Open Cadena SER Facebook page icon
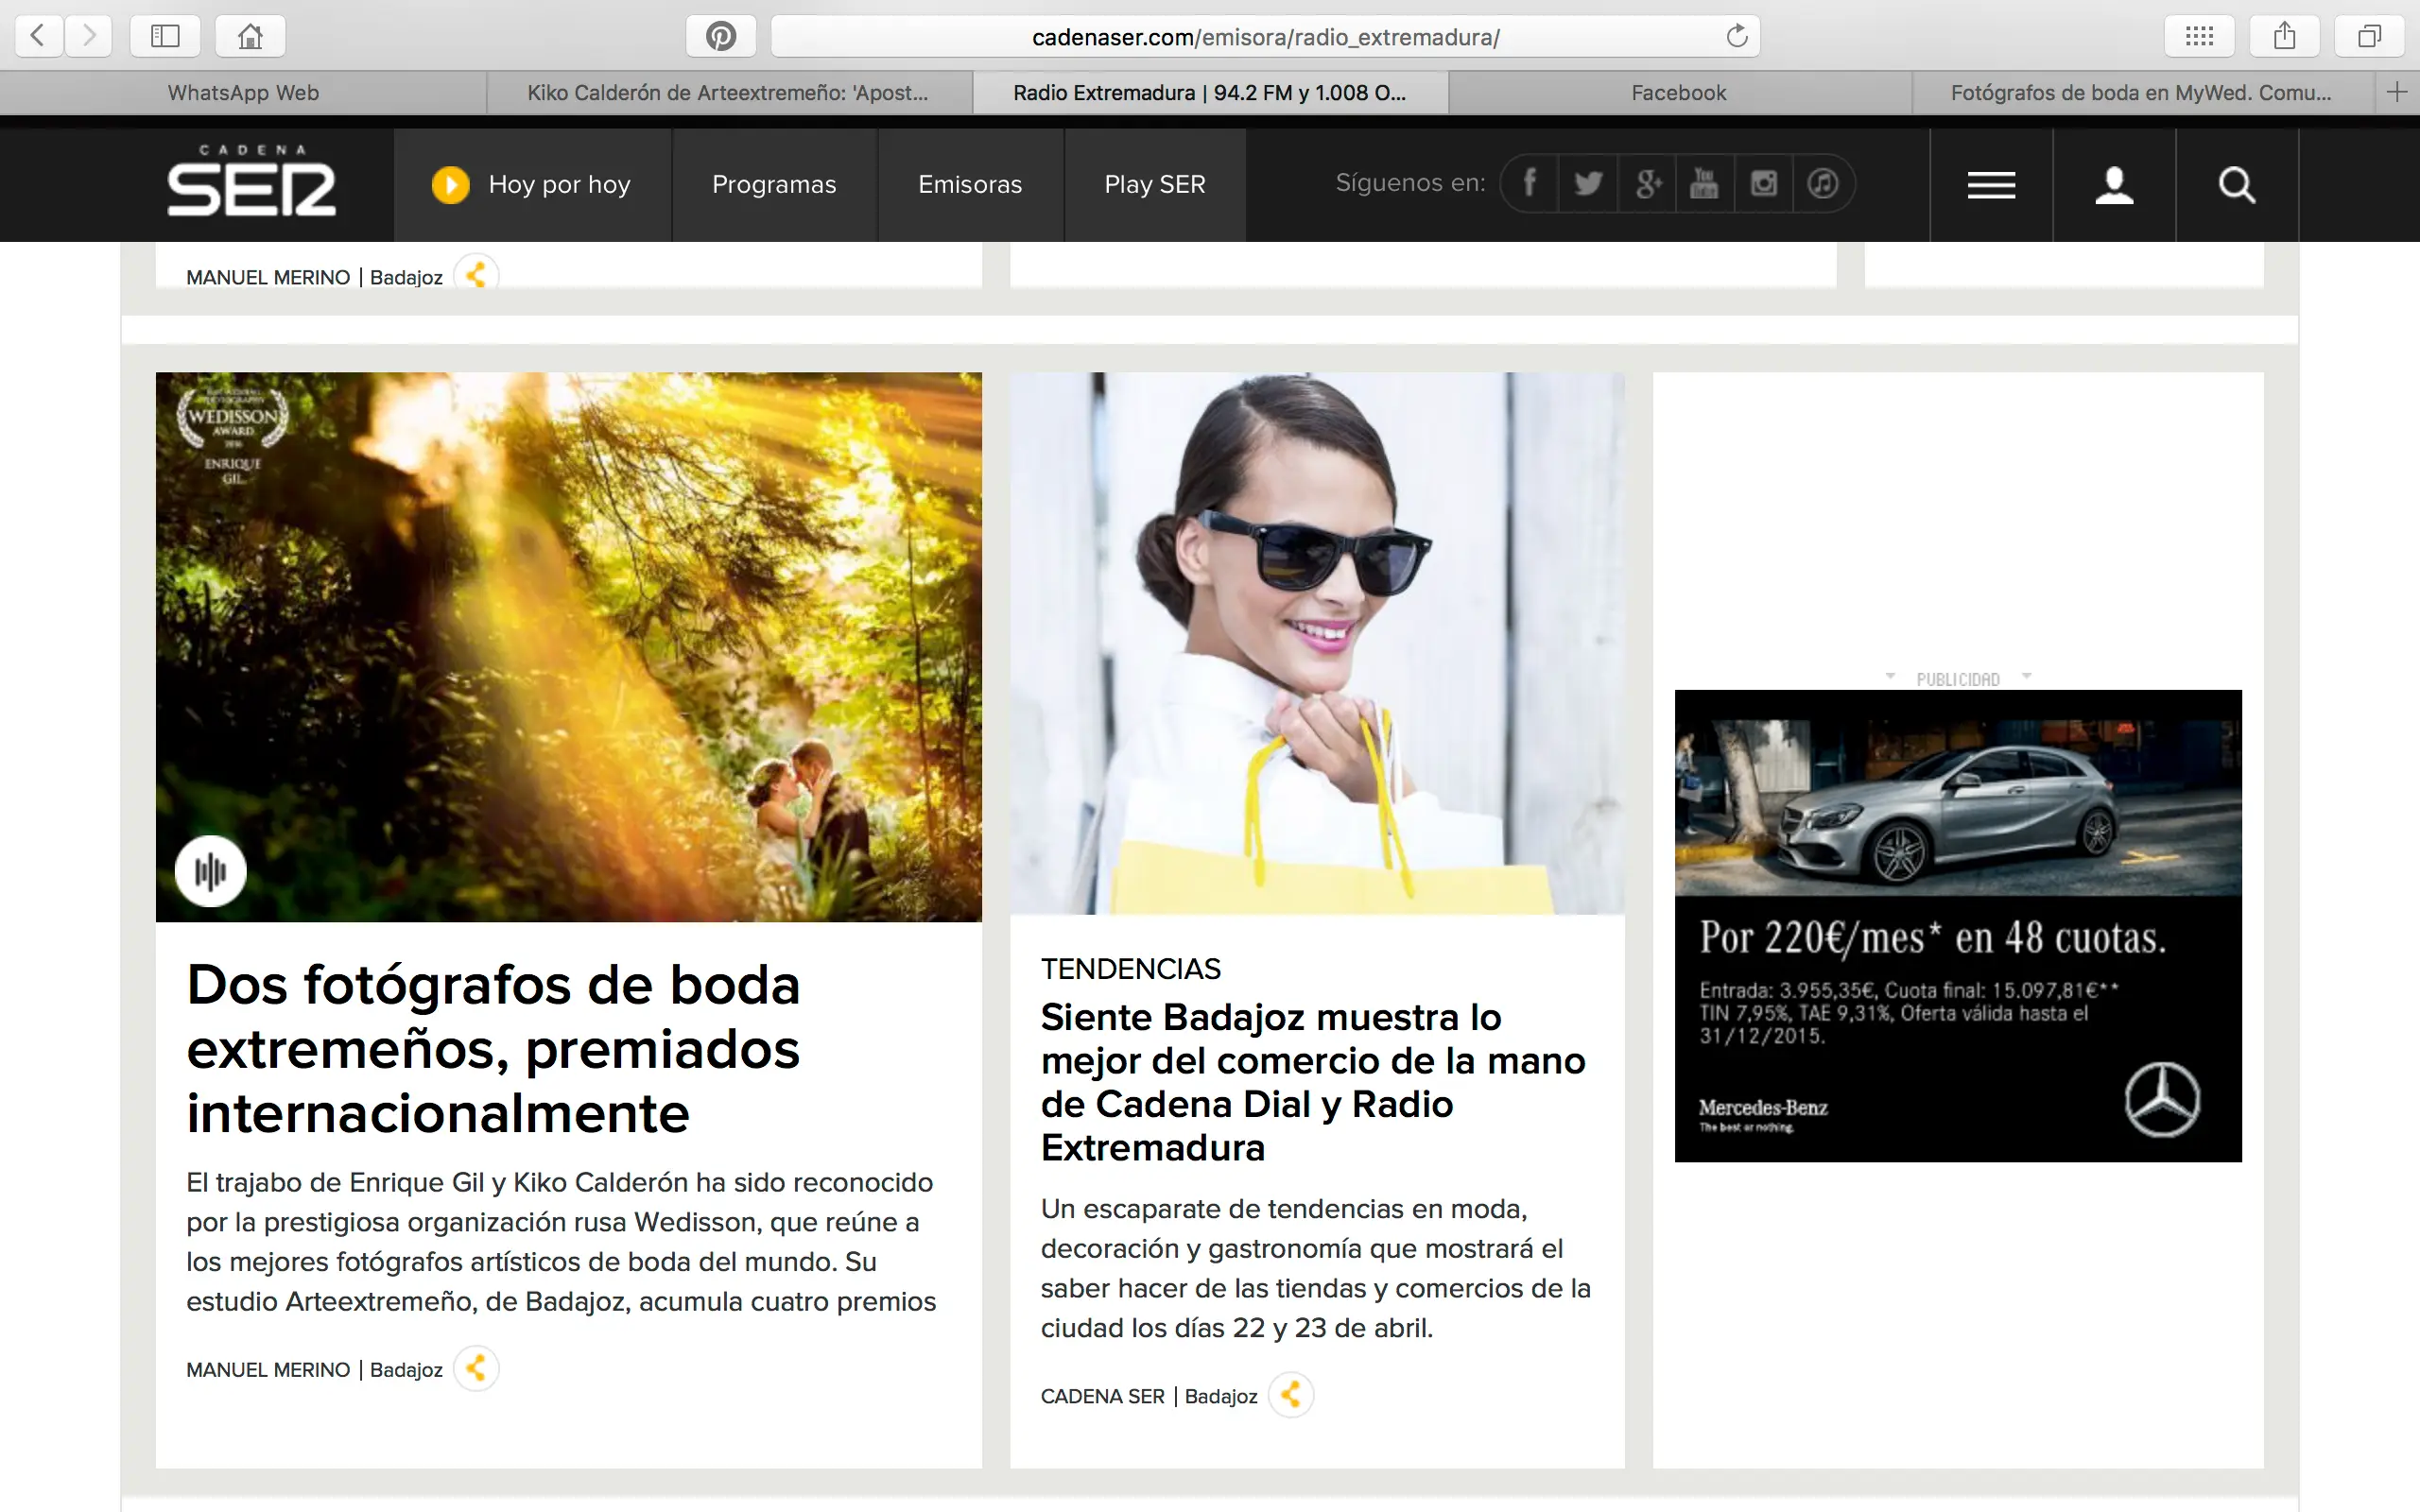2420x1512 pixels. click(1530, 184)
